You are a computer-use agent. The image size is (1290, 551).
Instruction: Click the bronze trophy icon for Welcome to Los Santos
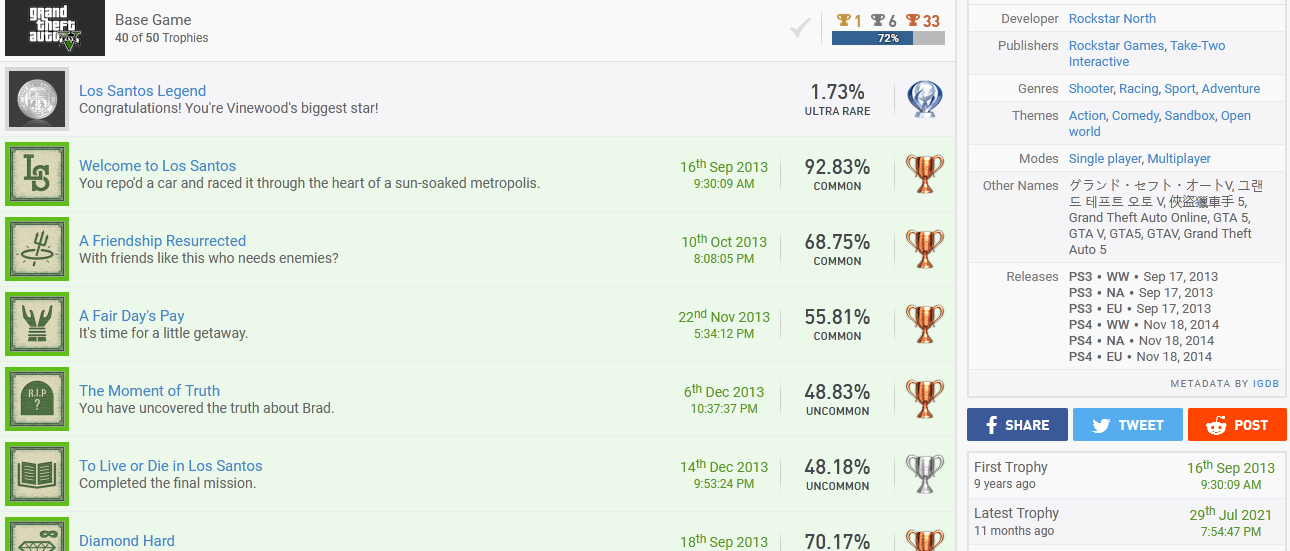point(925,174)
